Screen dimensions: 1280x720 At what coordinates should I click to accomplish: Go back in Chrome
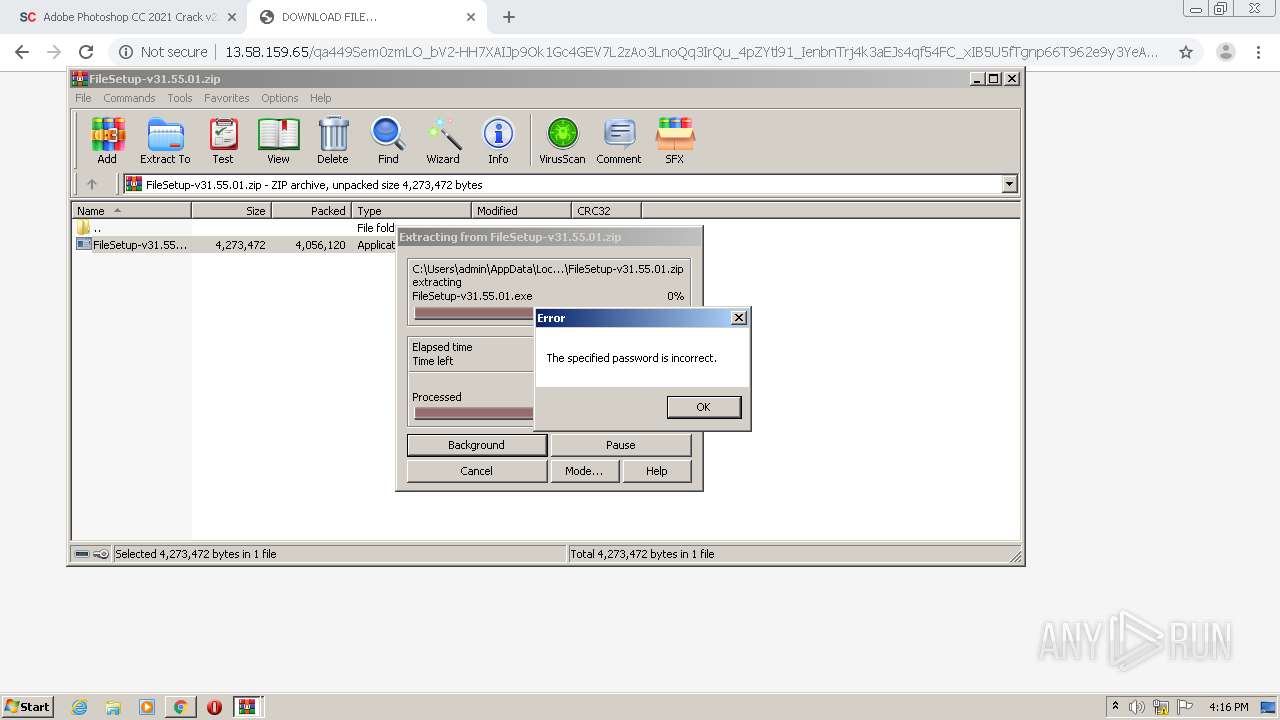[22, 52]
